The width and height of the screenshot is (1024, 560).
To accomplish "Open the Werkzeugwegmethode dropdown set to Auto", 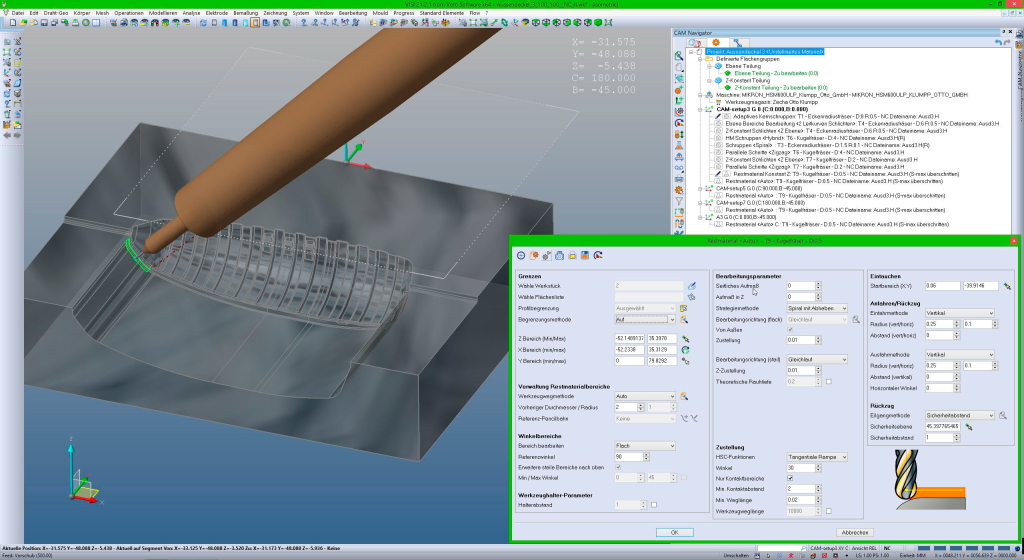I will 645,396.
